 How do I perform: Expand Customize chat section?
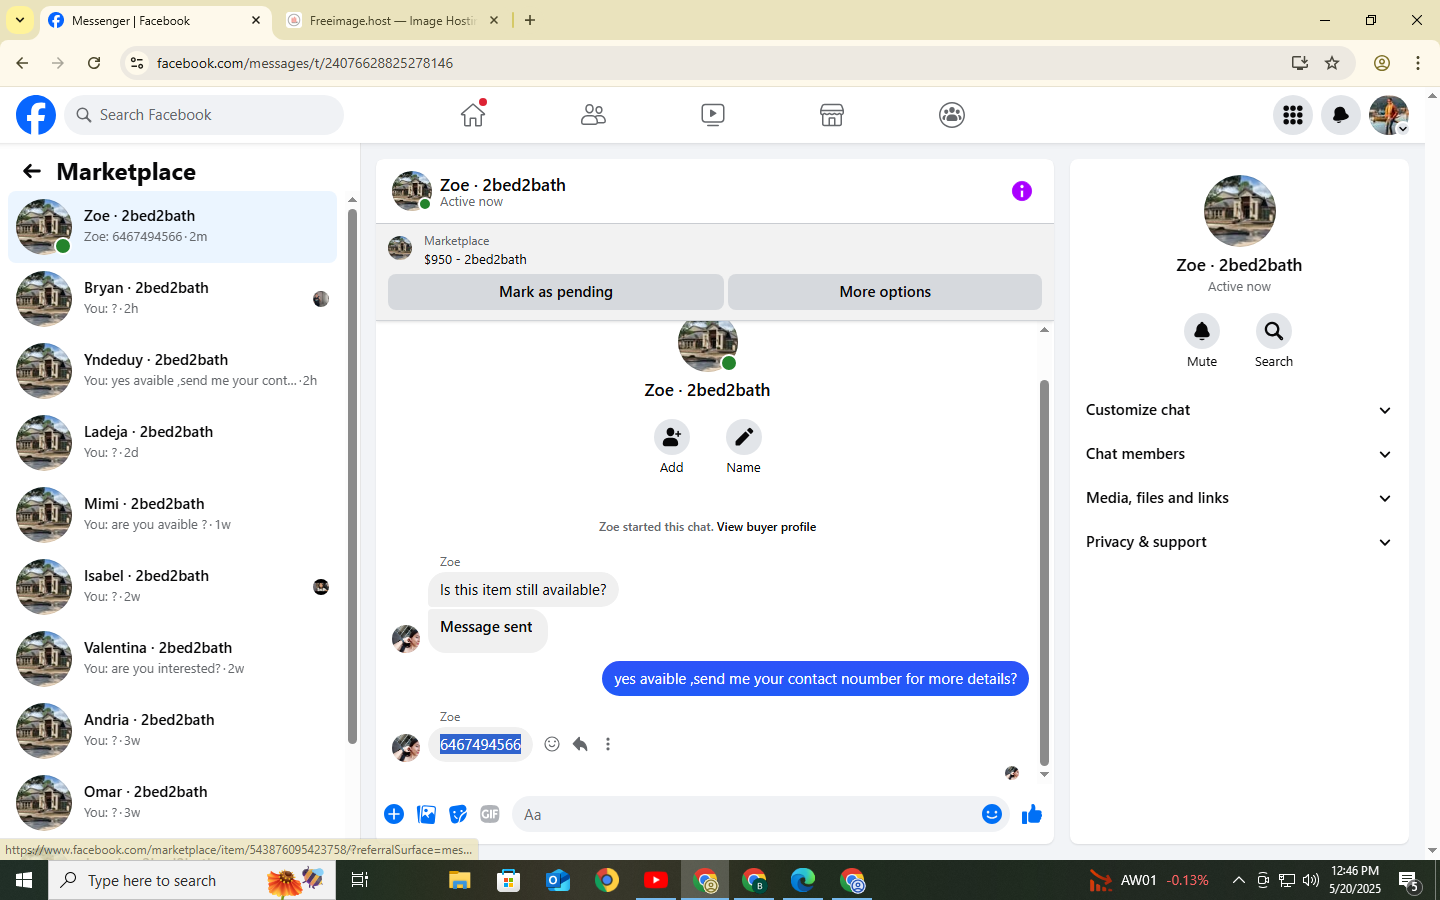tap(1239, 410)
